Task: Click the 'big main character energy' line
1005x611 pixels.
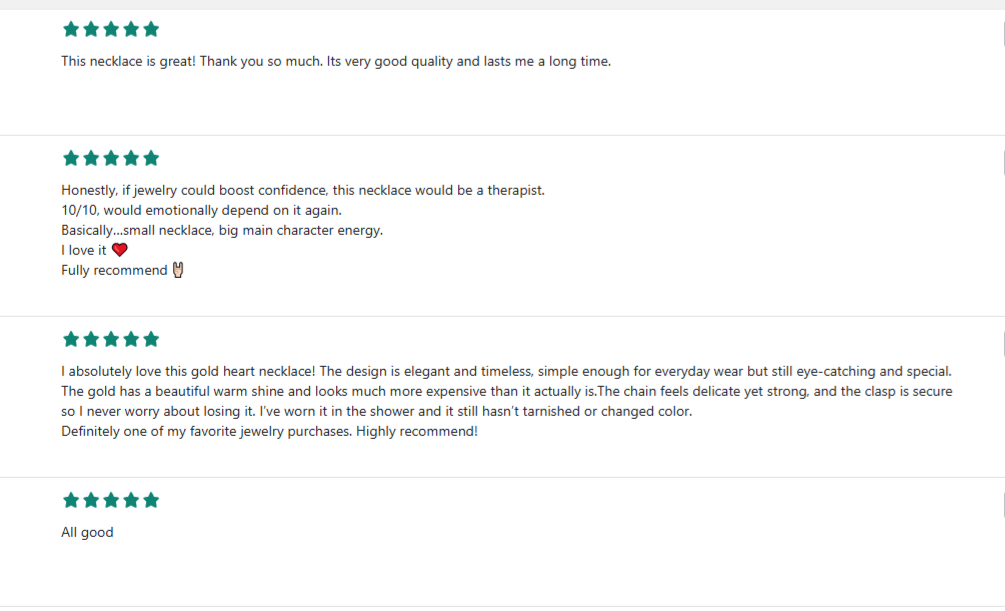Action: 222,230
